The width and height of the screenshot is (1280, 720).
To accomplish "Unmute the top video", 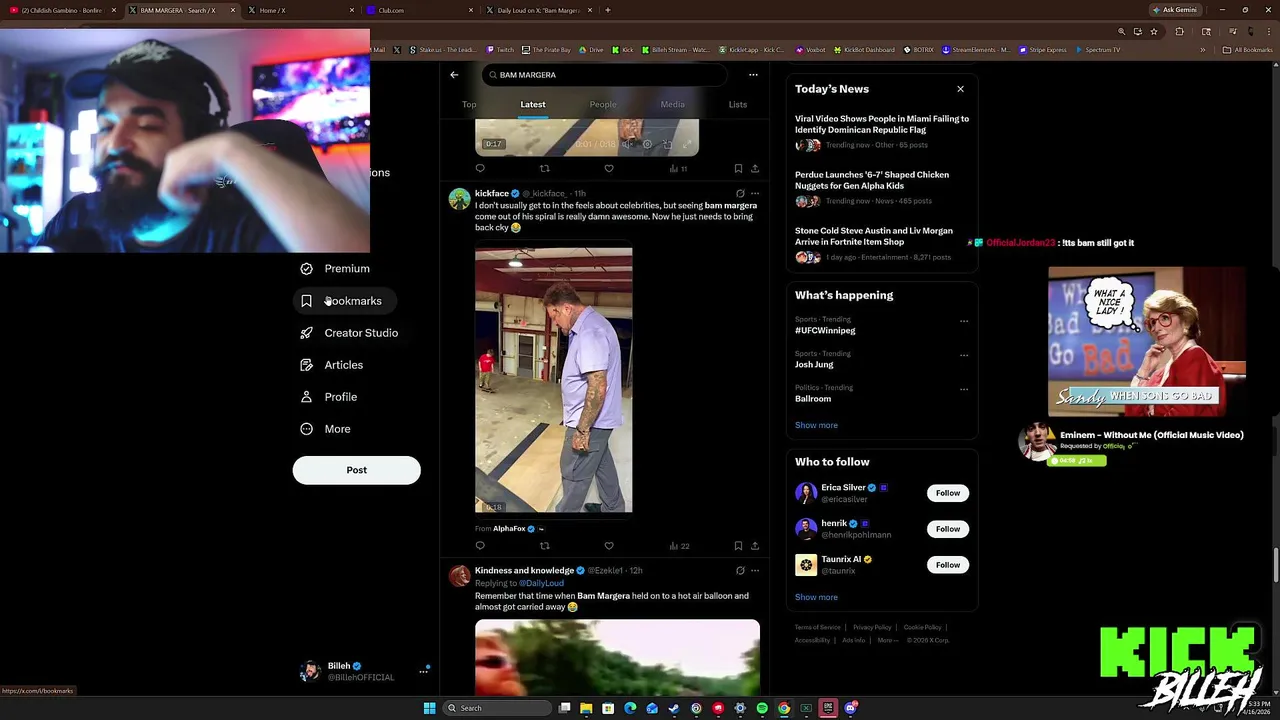I will click(627, 144).
